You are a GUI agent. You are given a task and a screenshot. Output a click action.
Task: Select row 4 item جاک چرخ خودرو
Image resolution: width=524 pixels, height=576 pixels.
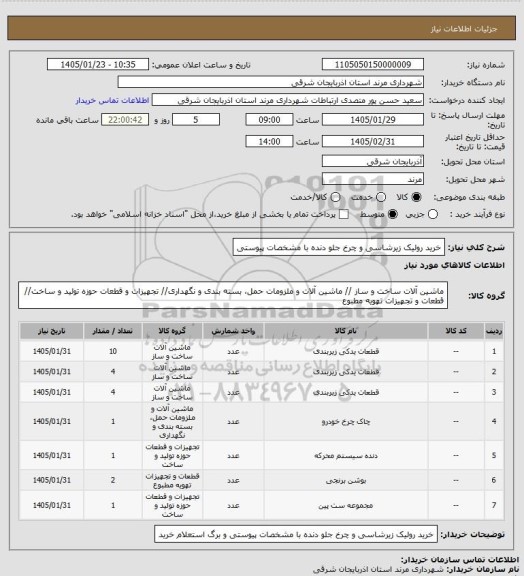[x=346, y=422]
